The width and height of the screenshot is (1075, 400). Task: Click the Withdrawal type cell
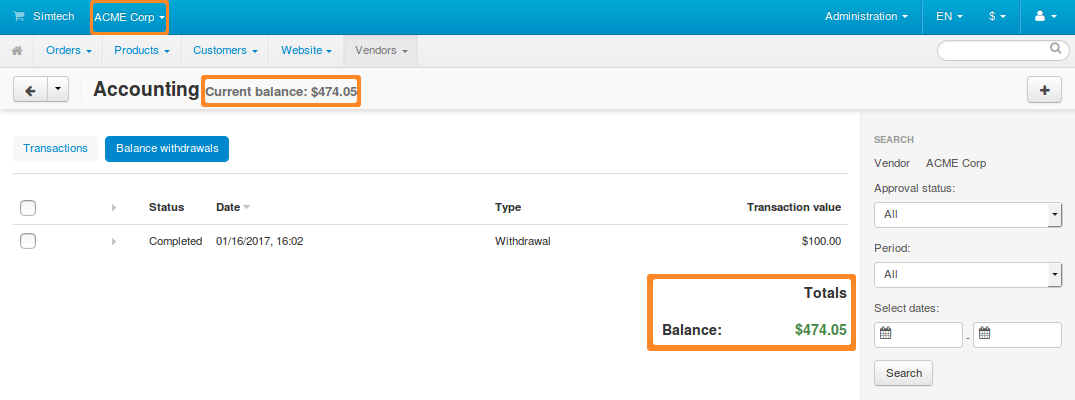pyautogui.click(x=523, y=242)
